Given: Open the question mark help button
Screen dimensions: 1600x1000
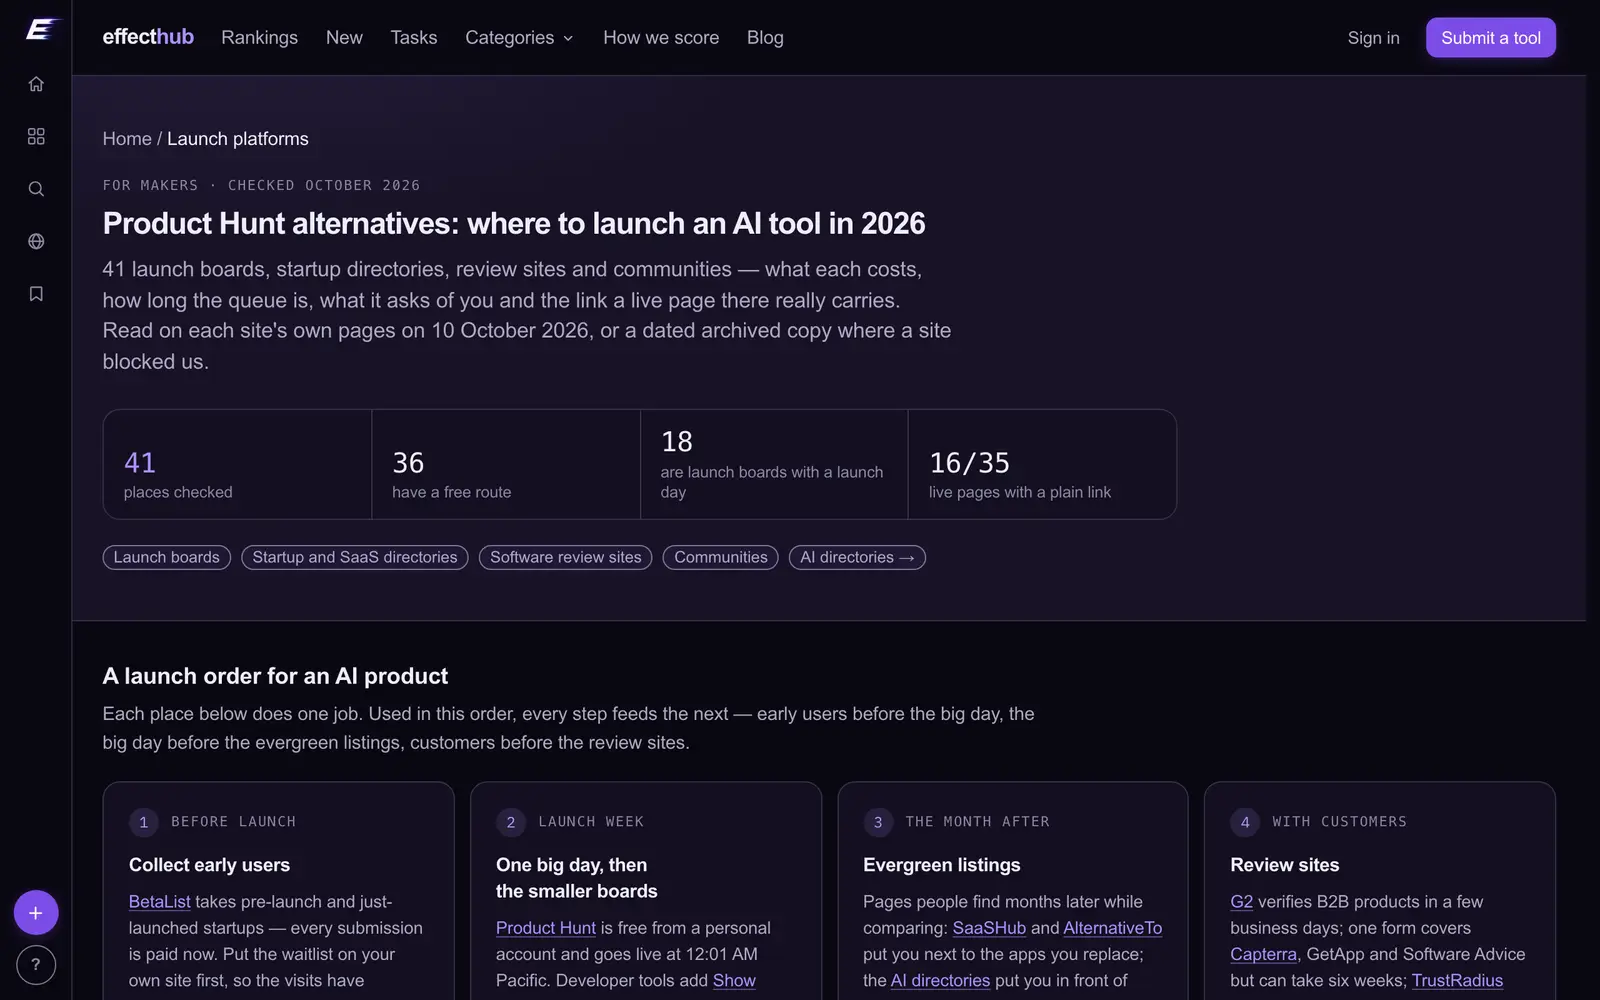Looking at the screenshot, I should coord(36,965).
